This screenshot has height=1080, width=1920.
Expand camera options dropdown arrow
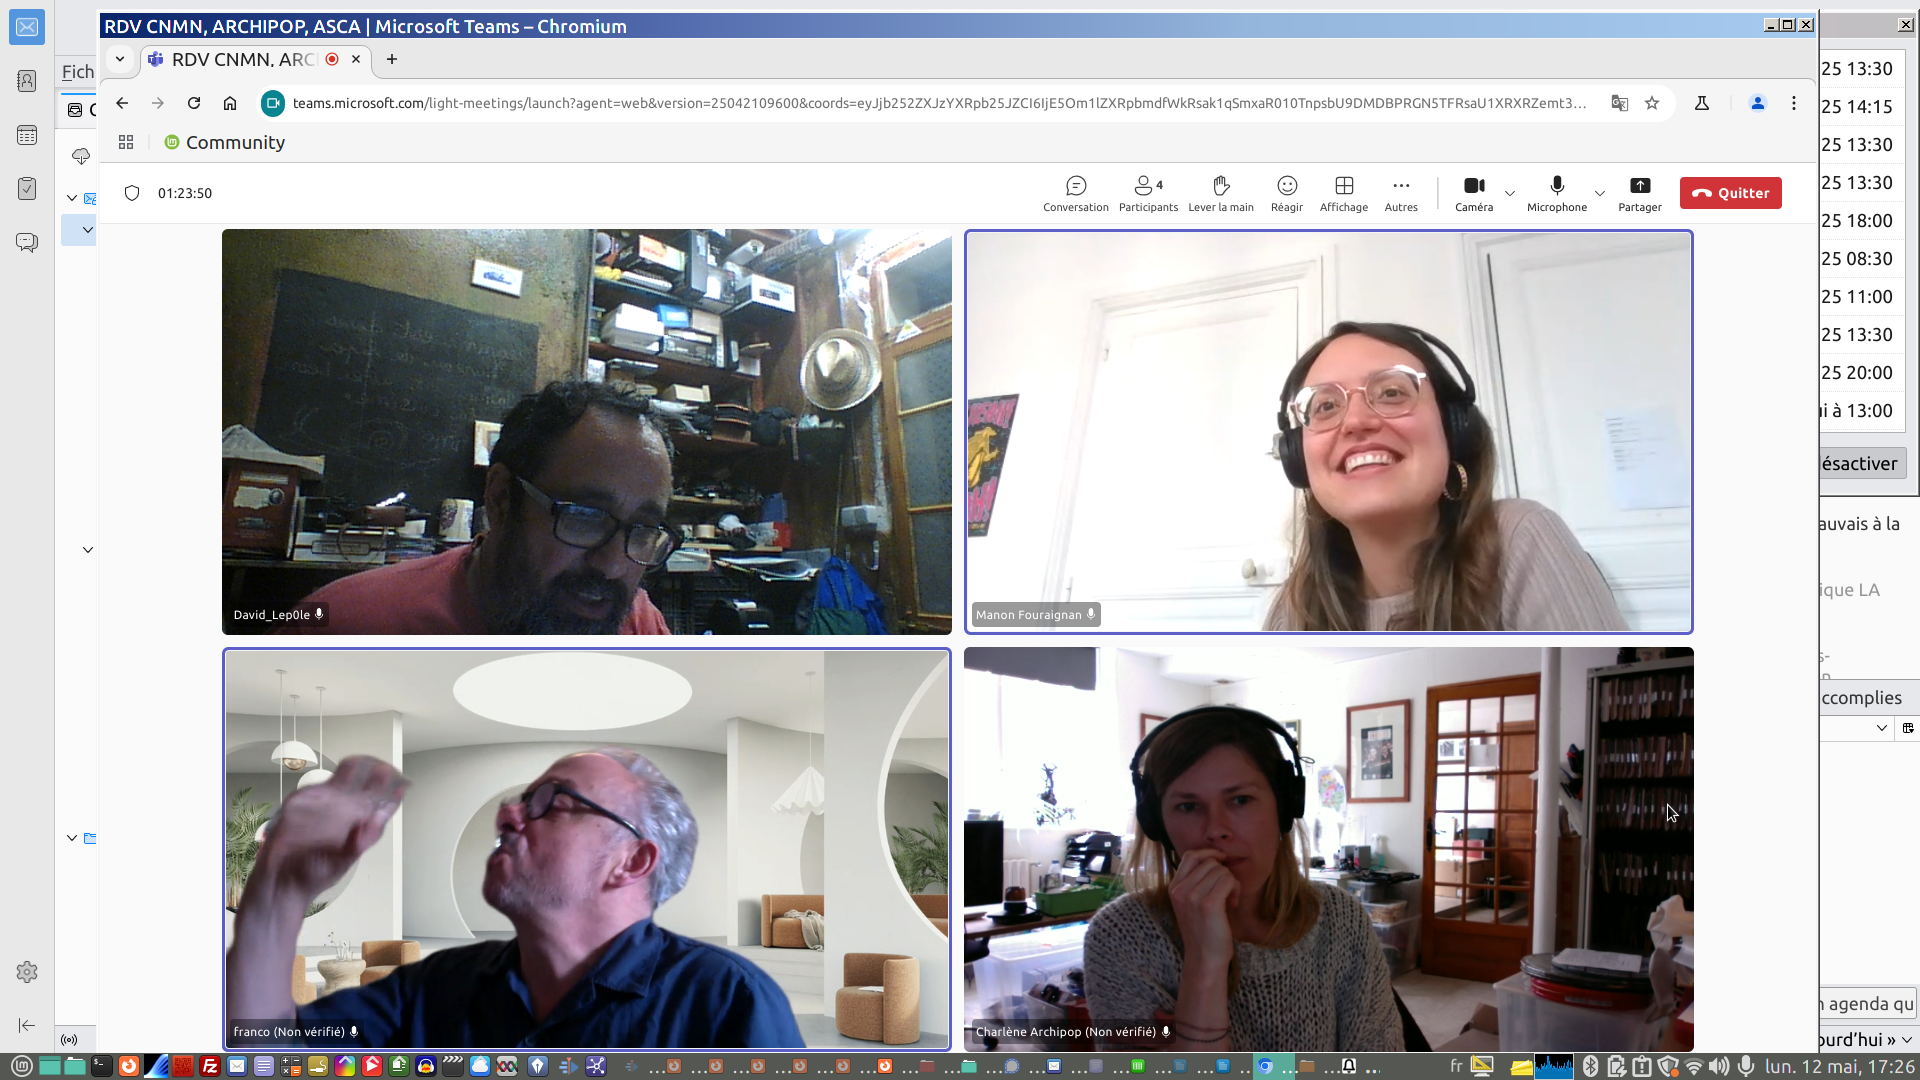click(x=1510, y=193)
